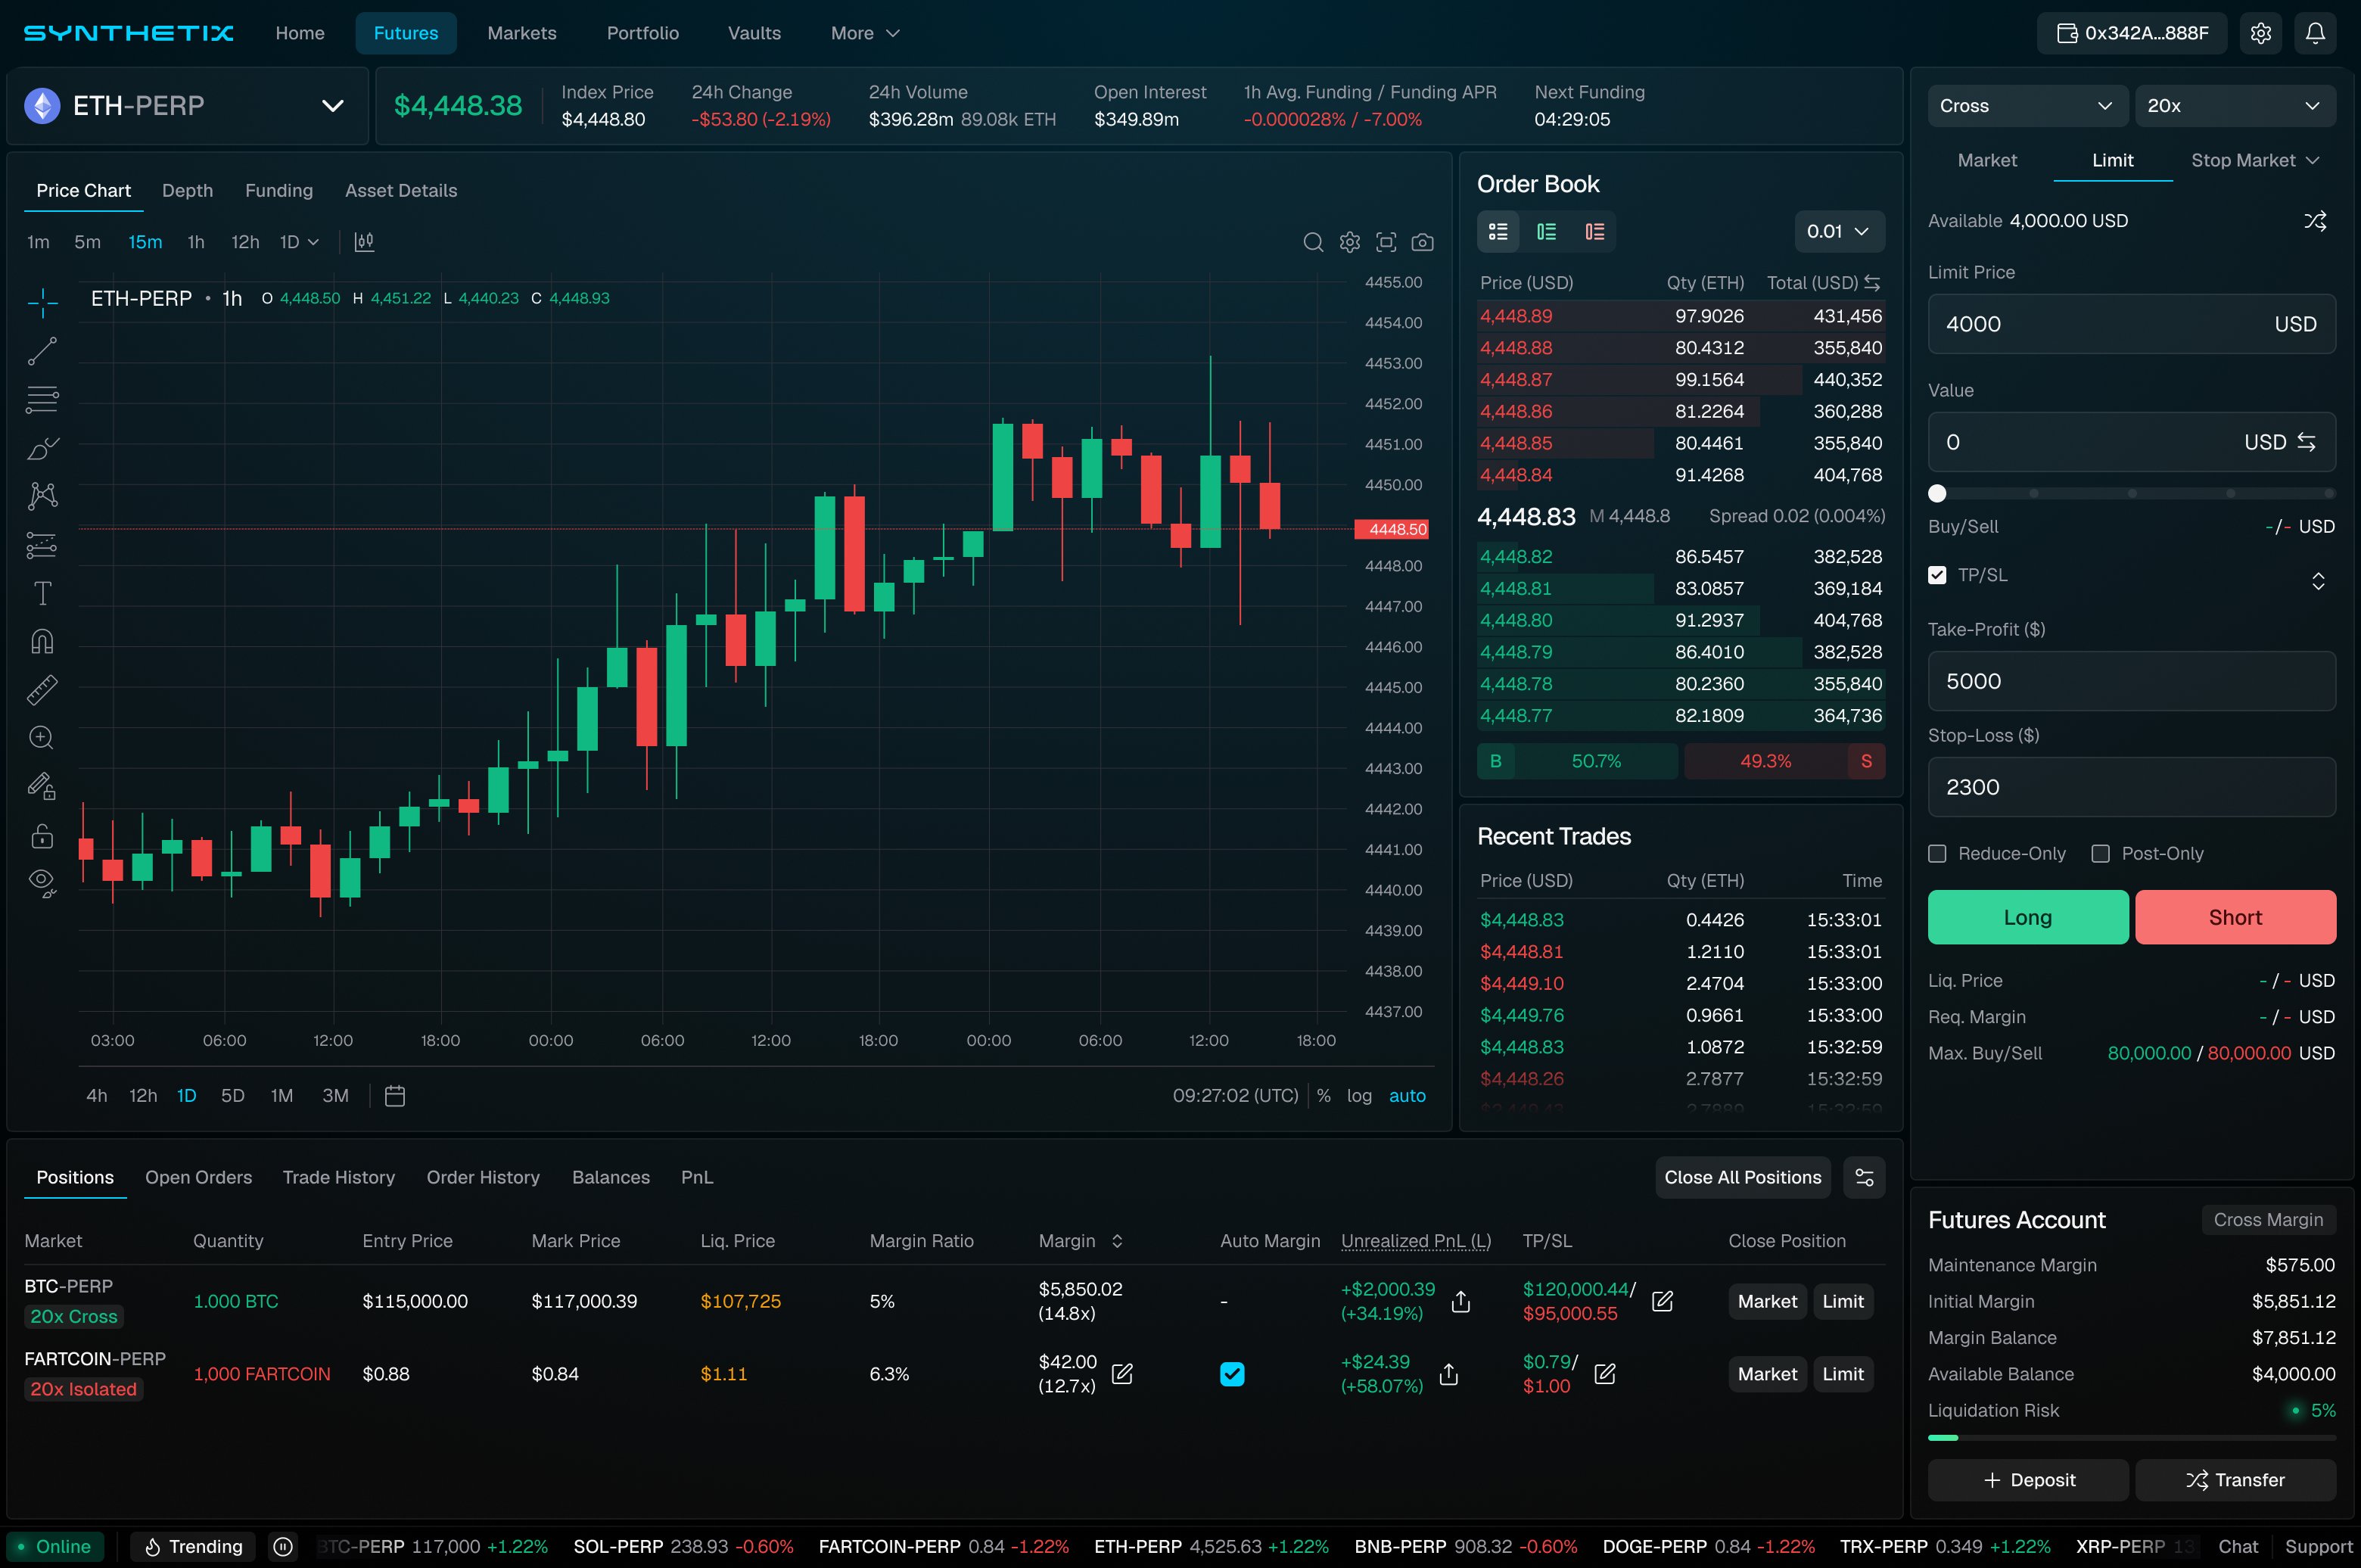
Task: Show only buy orders in the order book
Action: [x=1546, y=231]
